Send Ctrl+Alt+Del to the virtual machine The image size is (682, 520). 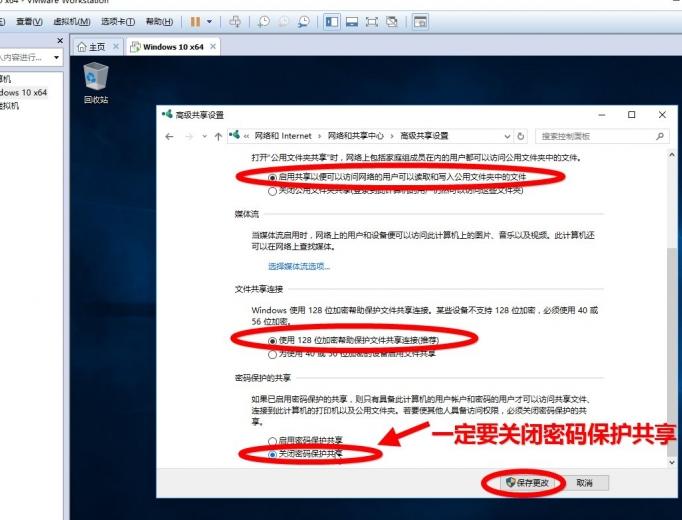(x=235, y=21)
